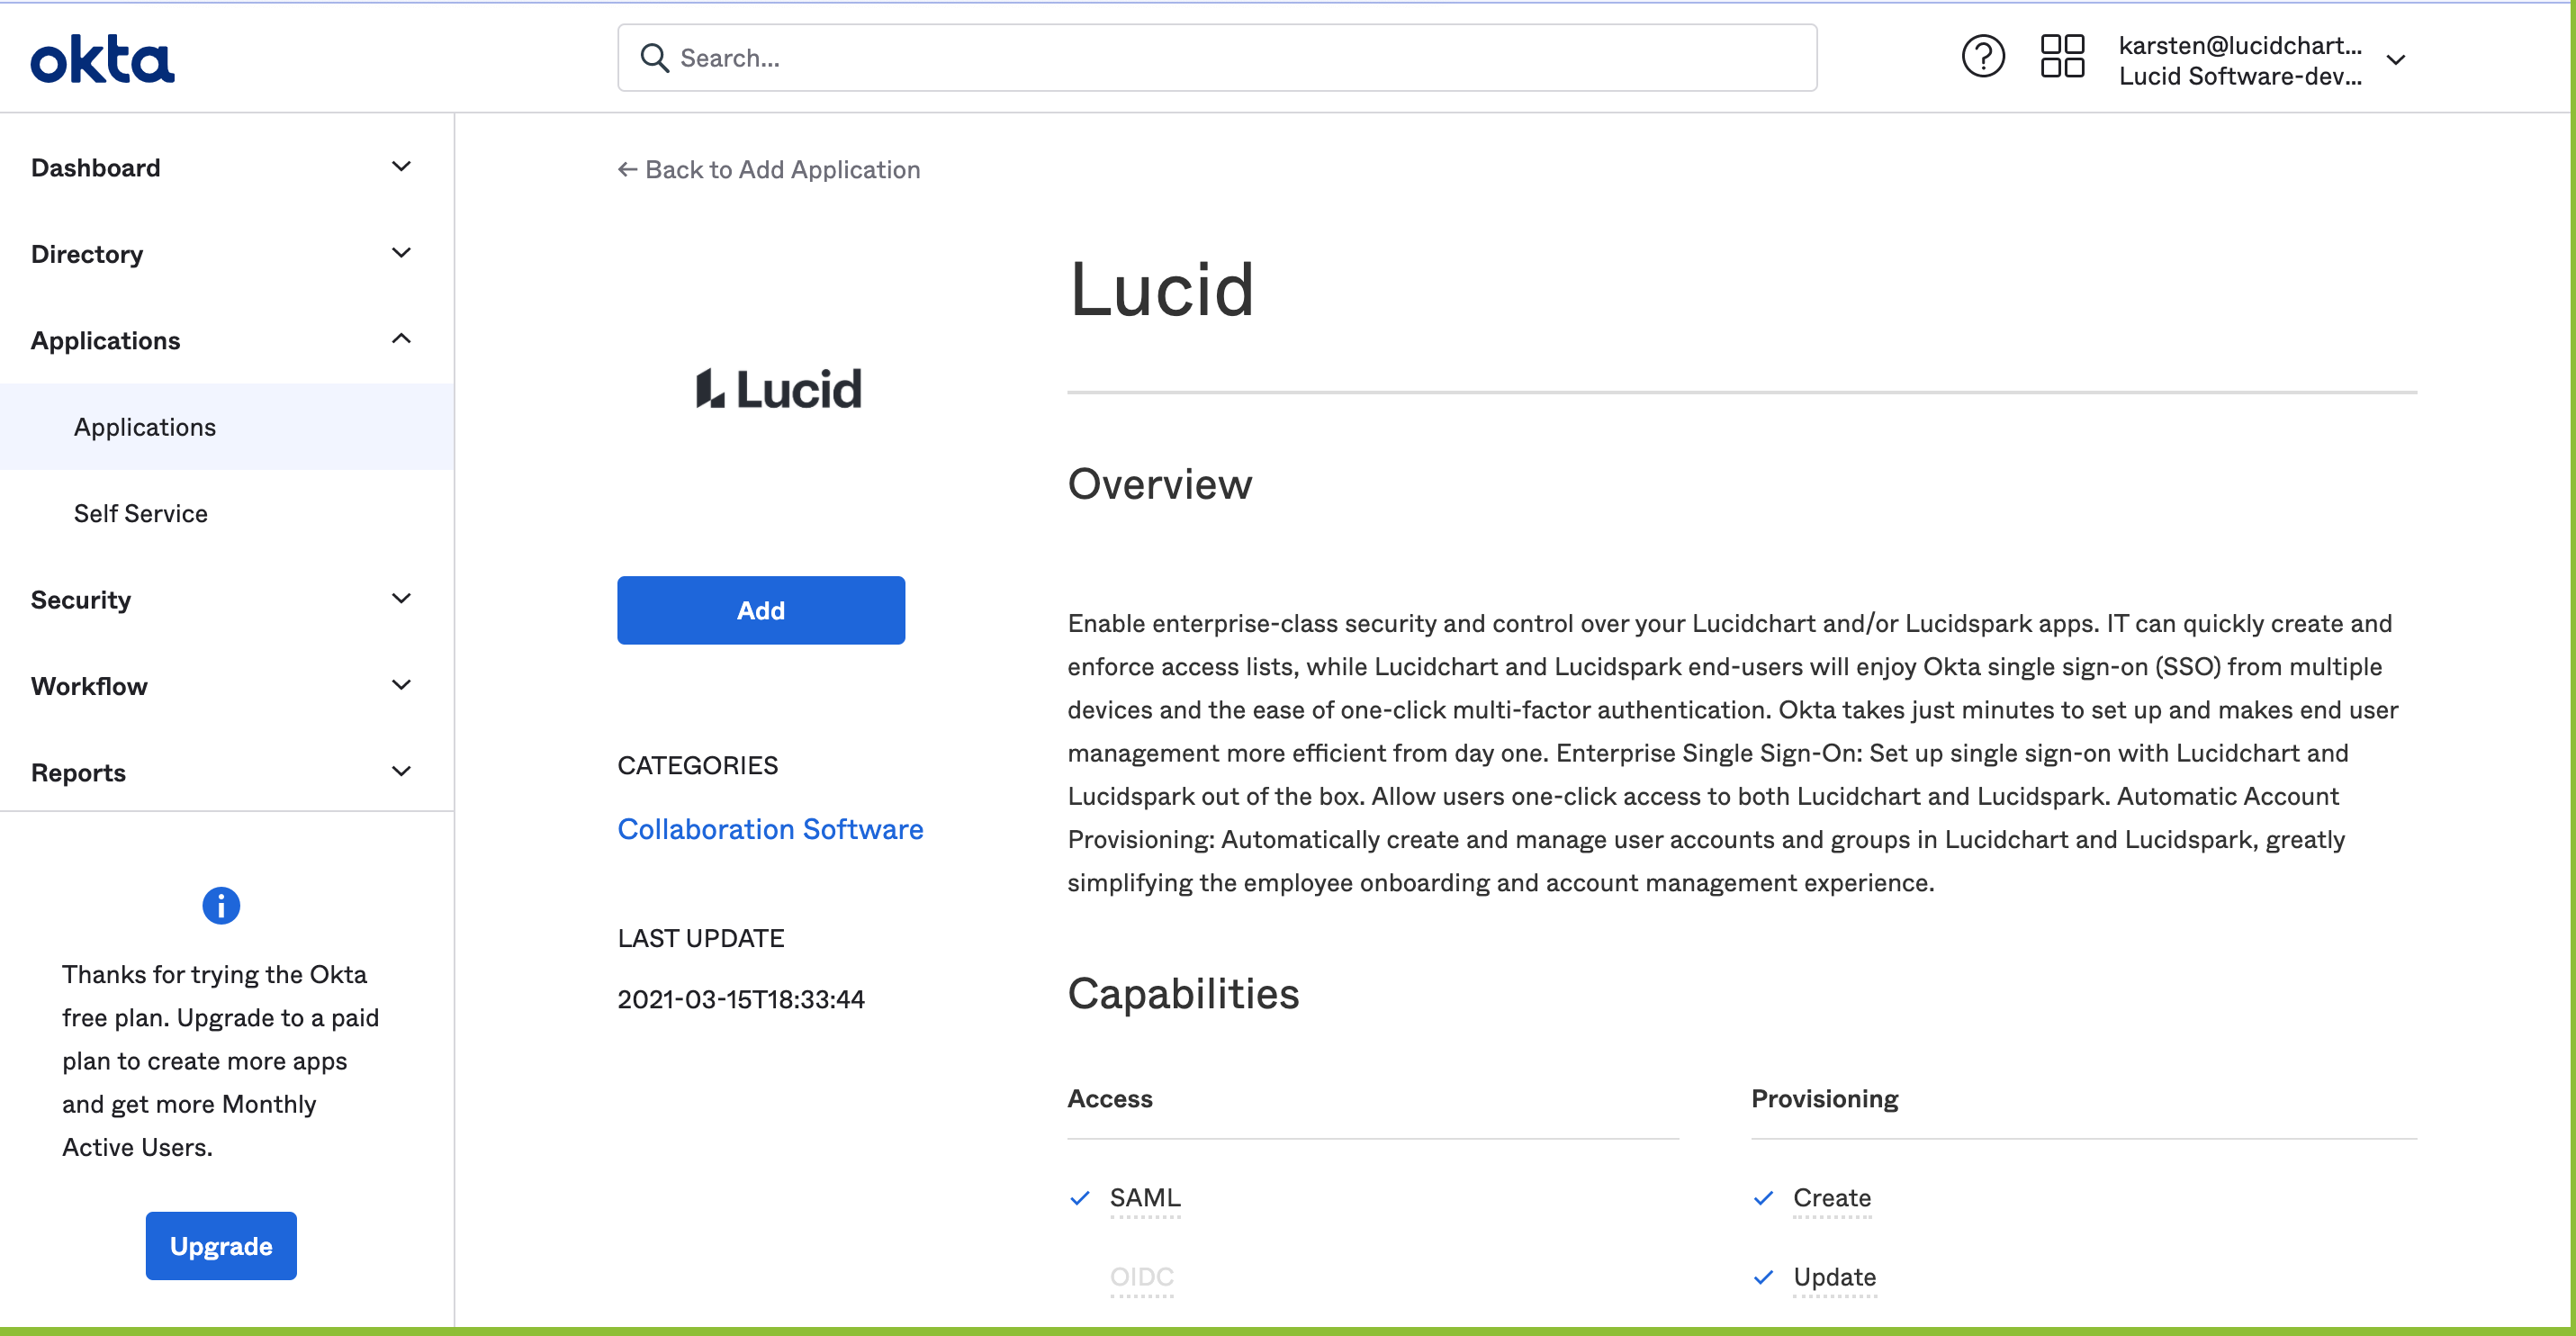
Task: Click the user account dropdown icon
Action: [x=2395, y=58]
